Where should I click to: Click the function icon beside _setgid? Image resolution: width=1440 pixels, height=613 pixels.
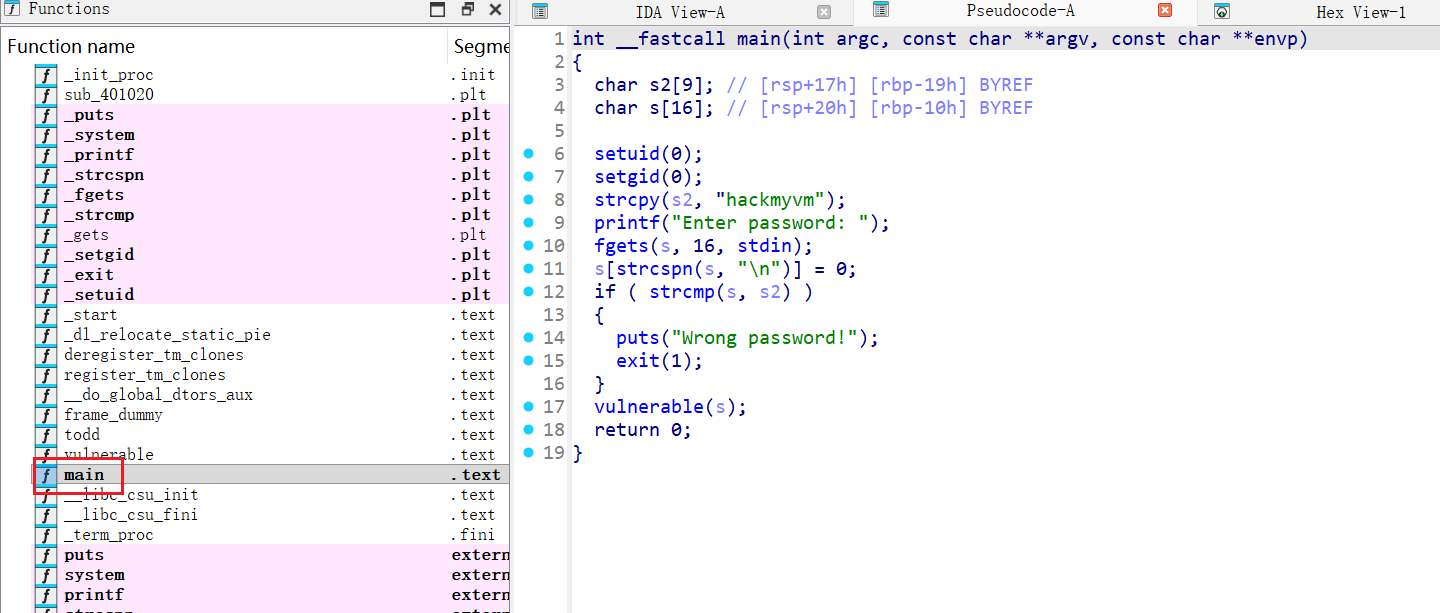click(46, 255)
